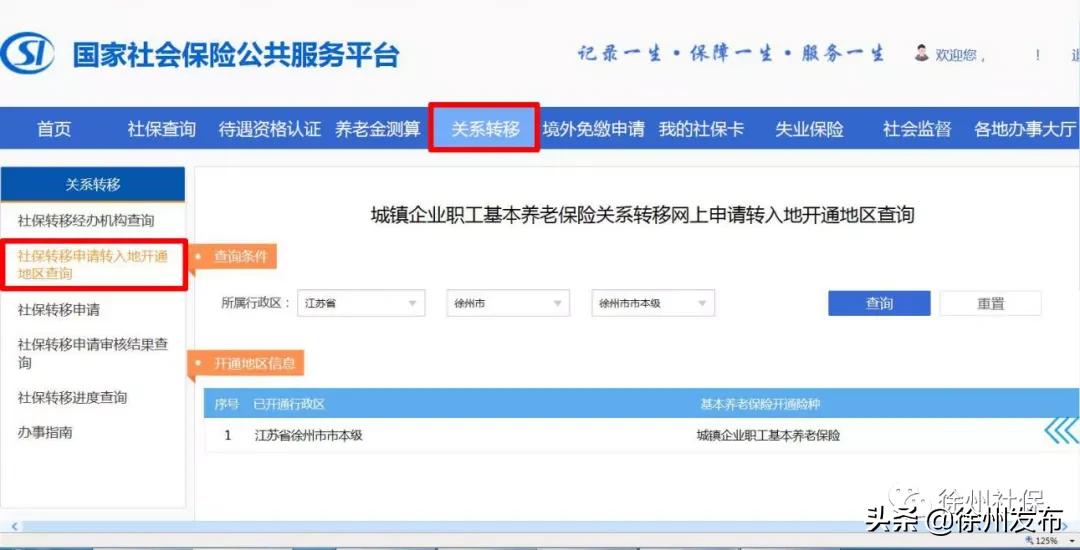This screenshot has height=550, width=1080.
Task: Open the 境外免缴申请 tab
Action: click(594, 129)
